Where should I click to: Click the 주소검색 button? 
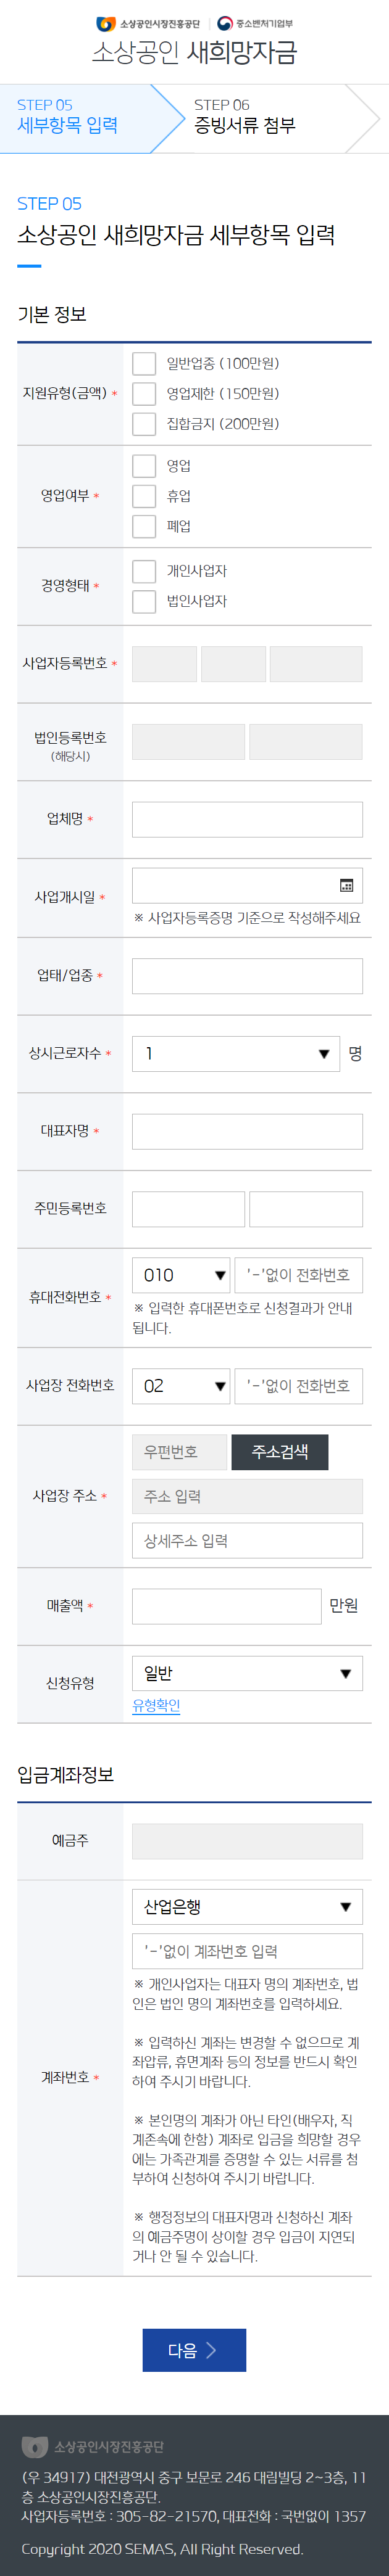(x=280, y=1452)
